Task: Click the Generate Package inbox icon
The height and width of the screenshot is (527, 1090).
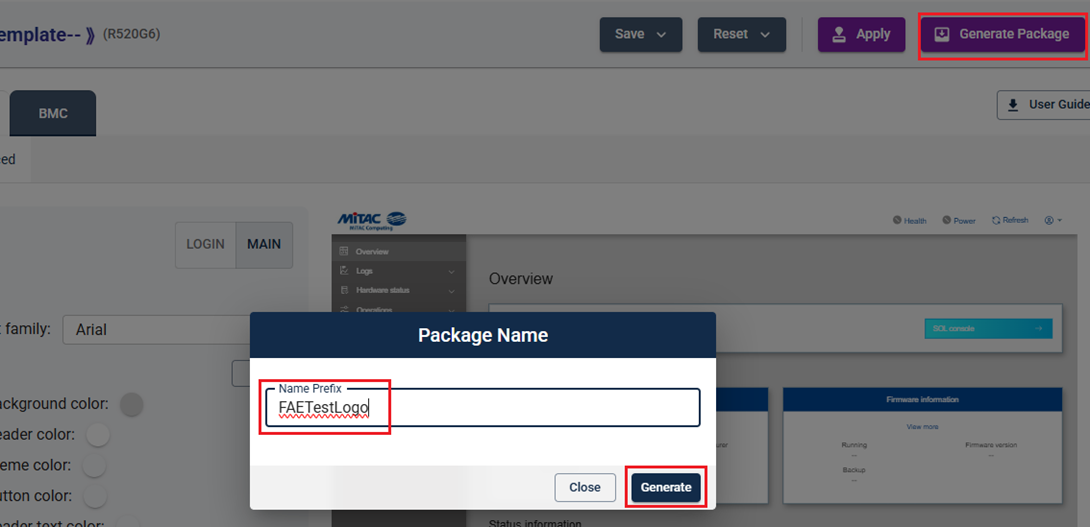Action: point(941,34)
